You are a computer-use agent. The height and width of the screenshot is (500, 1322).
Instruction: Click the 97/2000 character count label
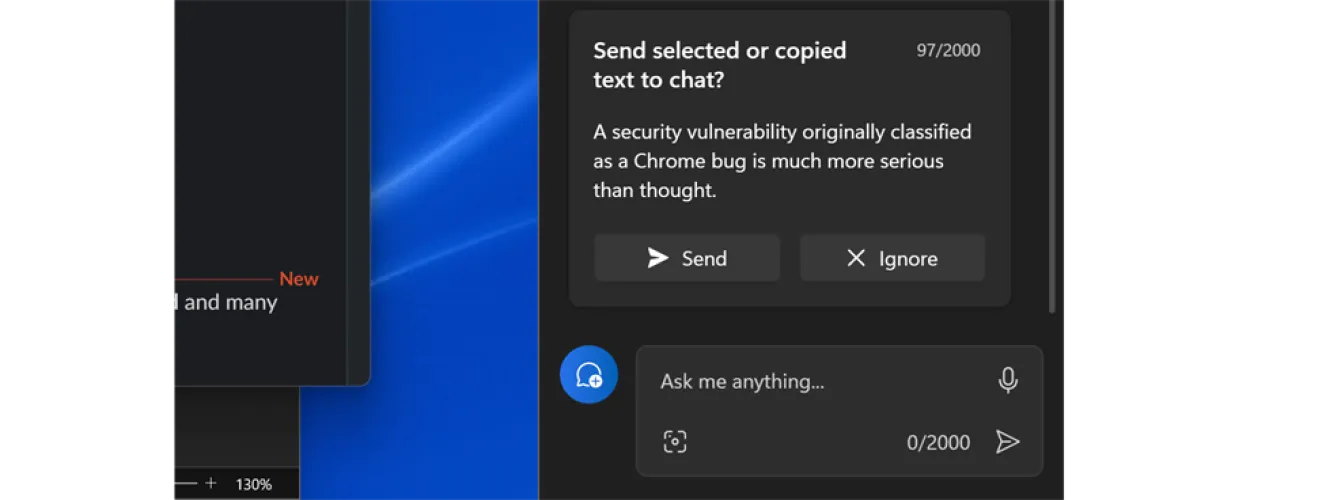click(x=948, y=50)
